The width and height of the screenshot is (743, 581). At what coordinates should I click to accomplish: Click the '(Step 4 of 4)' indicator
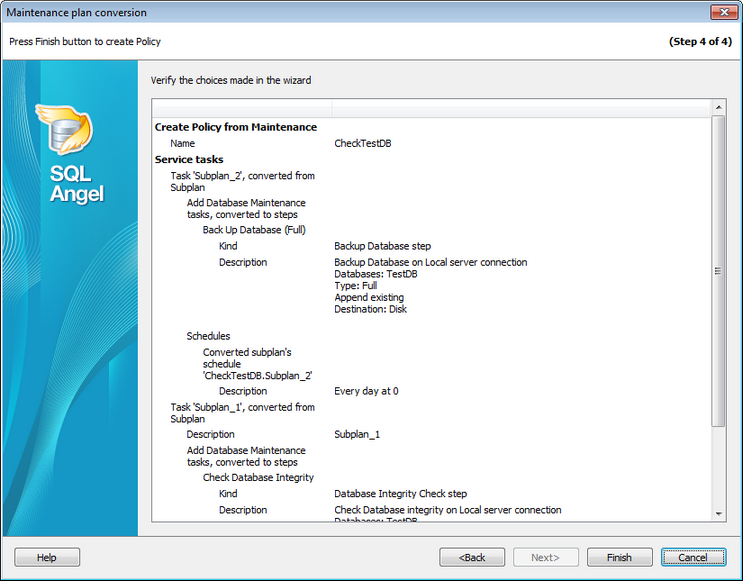(700, 41)
